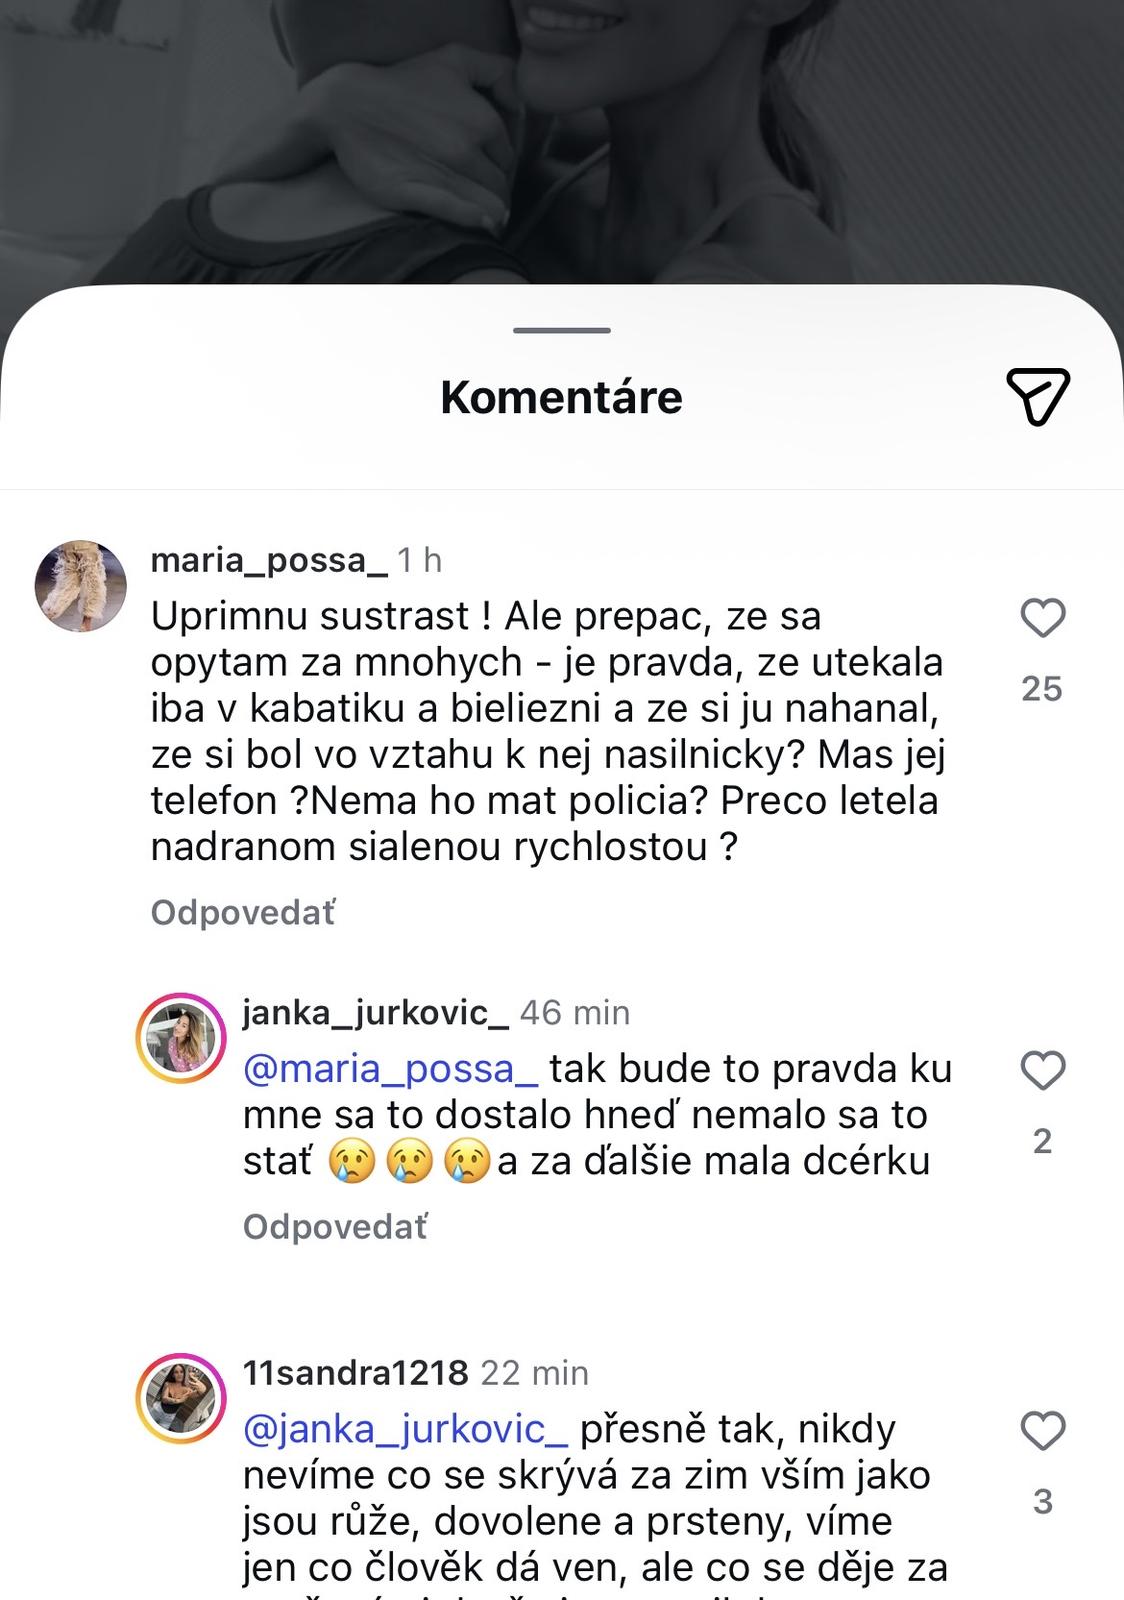This screenshot has width=1124, height=1600.
Task: Tap the share paper-plane icon
Action: [1038, 396]
